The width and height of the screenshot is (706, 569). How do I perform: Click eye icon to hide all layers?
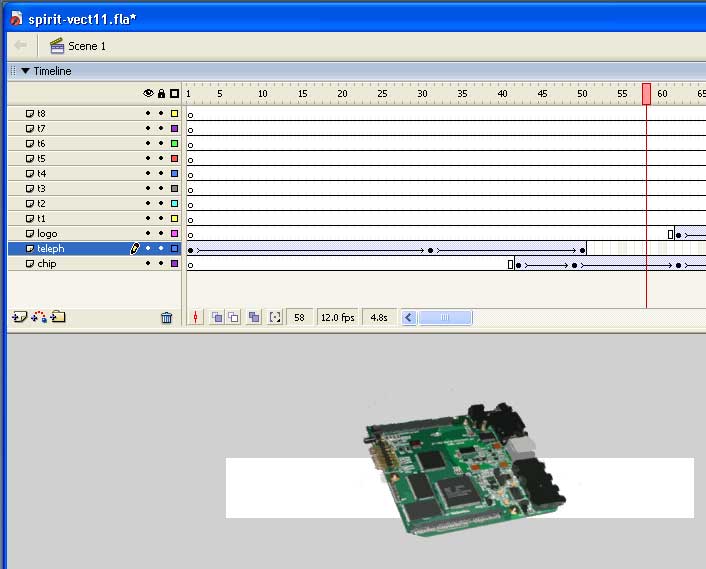click(148, 93)
